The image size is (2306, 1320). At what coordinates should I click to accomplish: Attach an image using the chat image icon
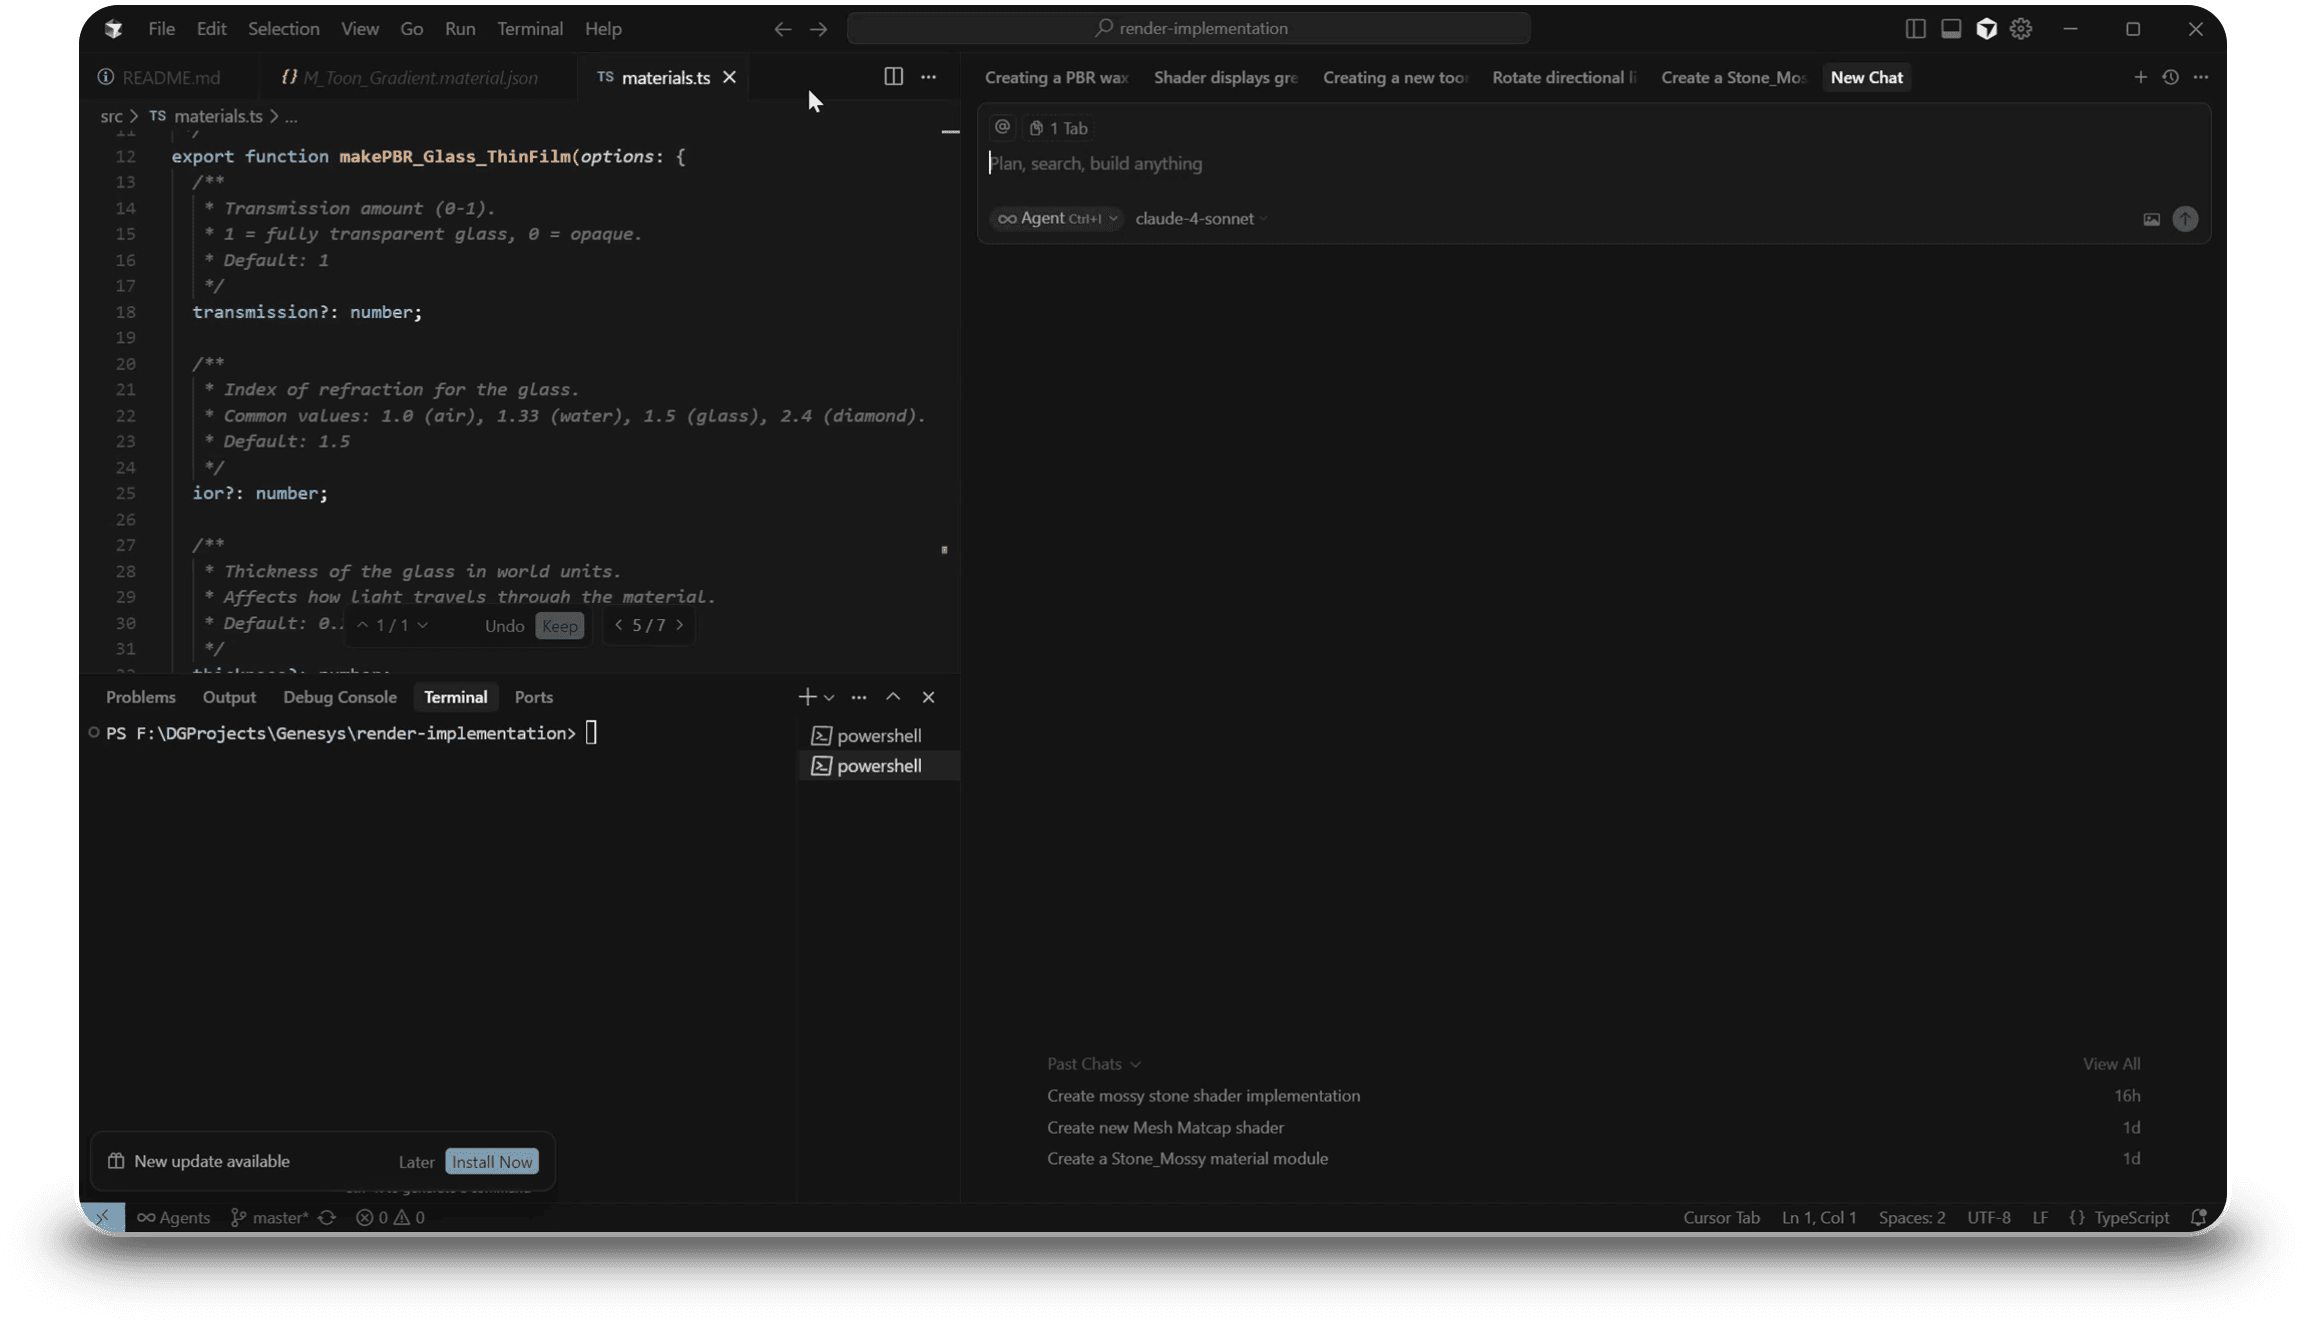click(2151, 219)
